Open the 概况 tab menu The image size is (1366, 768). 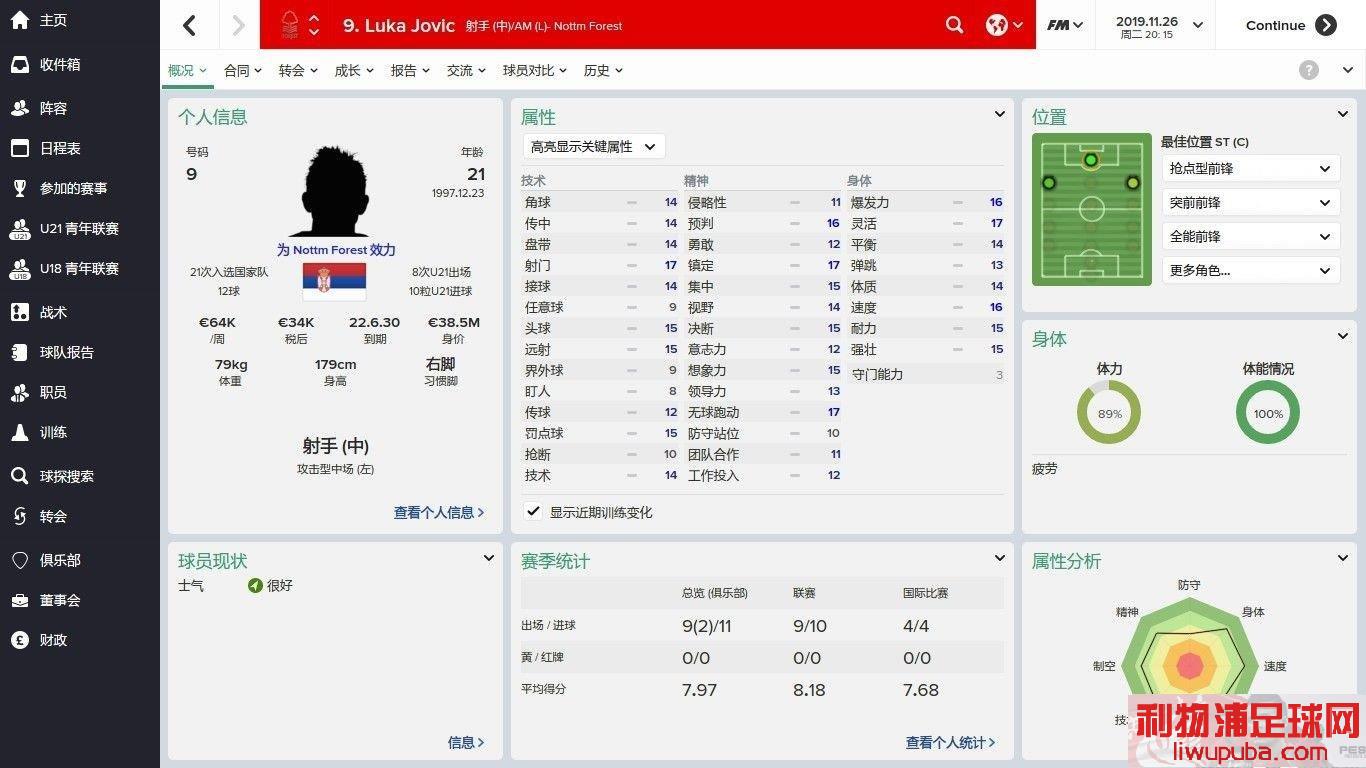pos(187,70)
